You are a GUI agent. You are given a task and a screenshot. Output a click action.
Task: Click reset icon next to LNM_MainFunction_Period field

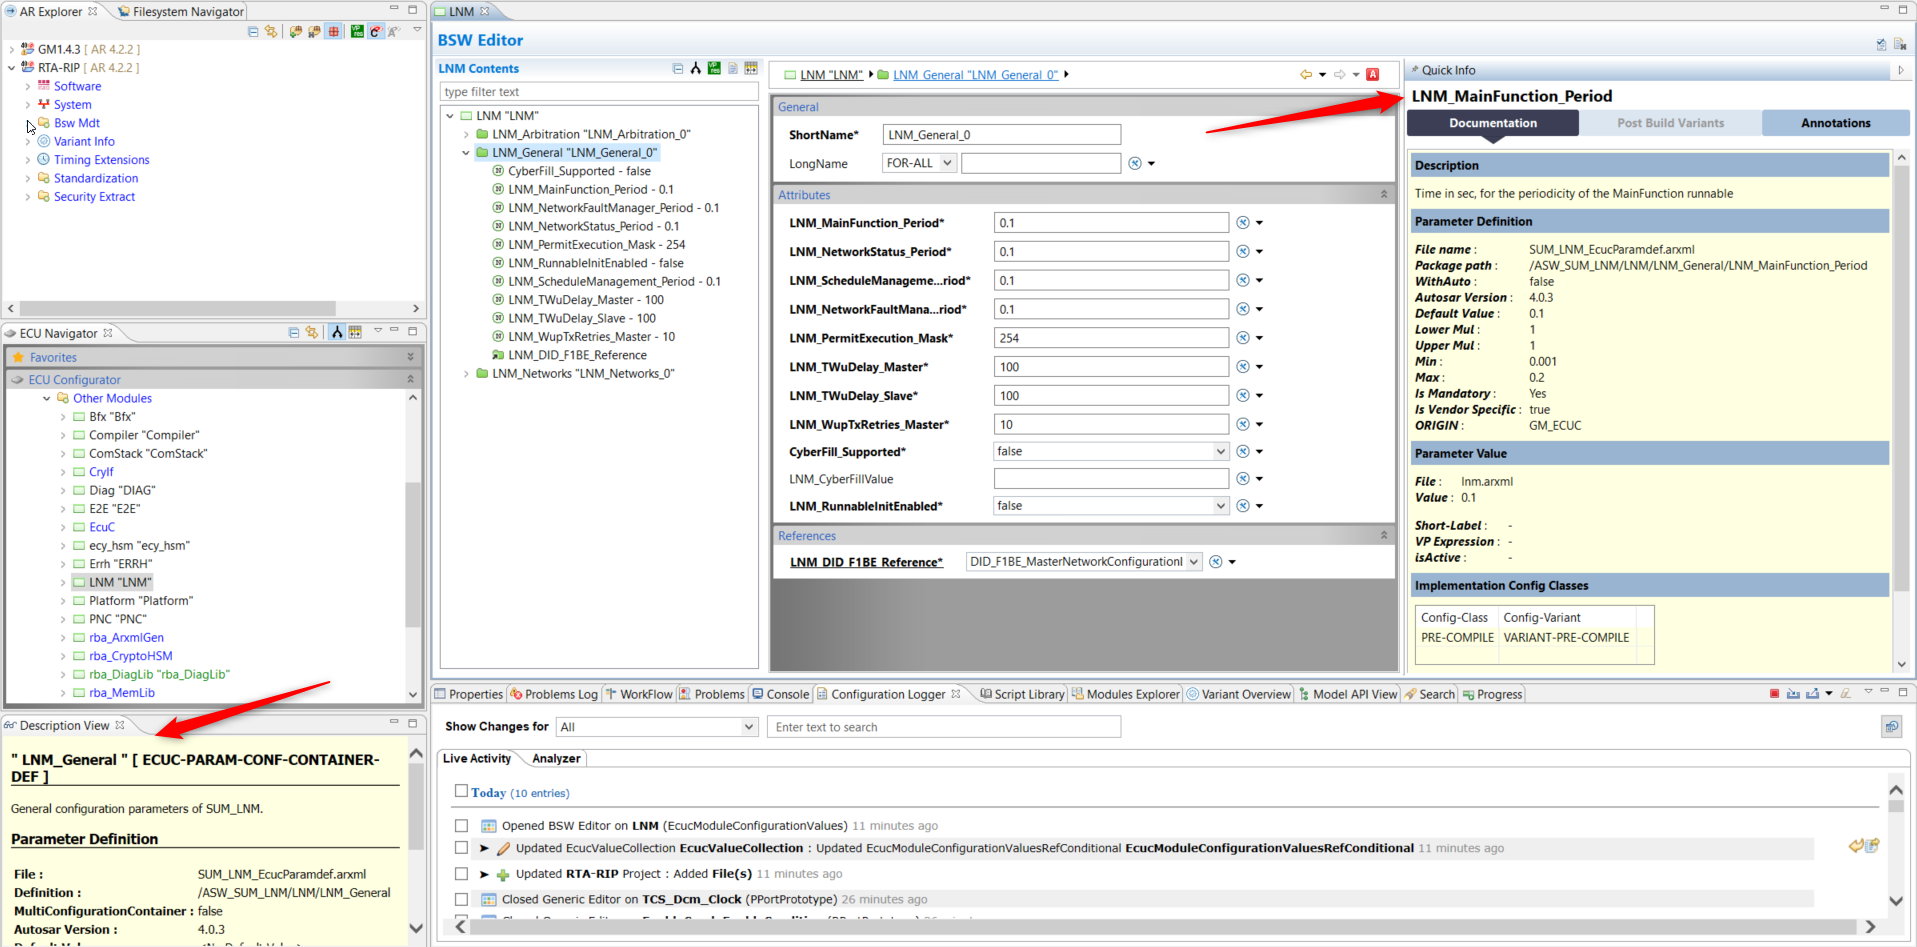[x=1242, y=223]
